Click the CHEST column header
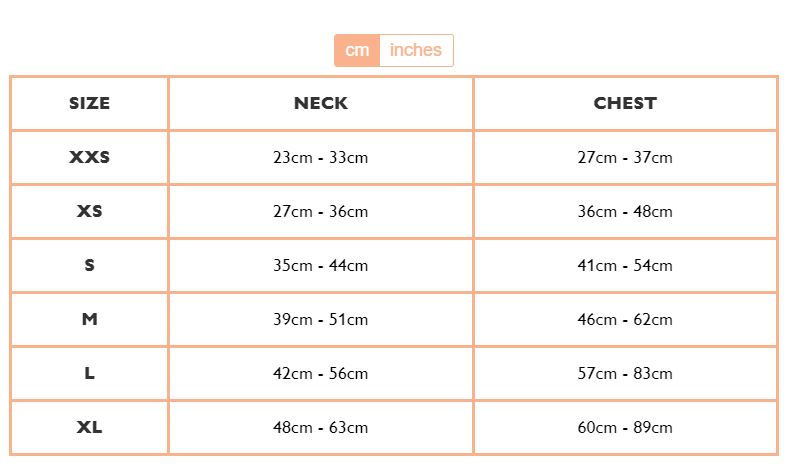 [625, 103]
